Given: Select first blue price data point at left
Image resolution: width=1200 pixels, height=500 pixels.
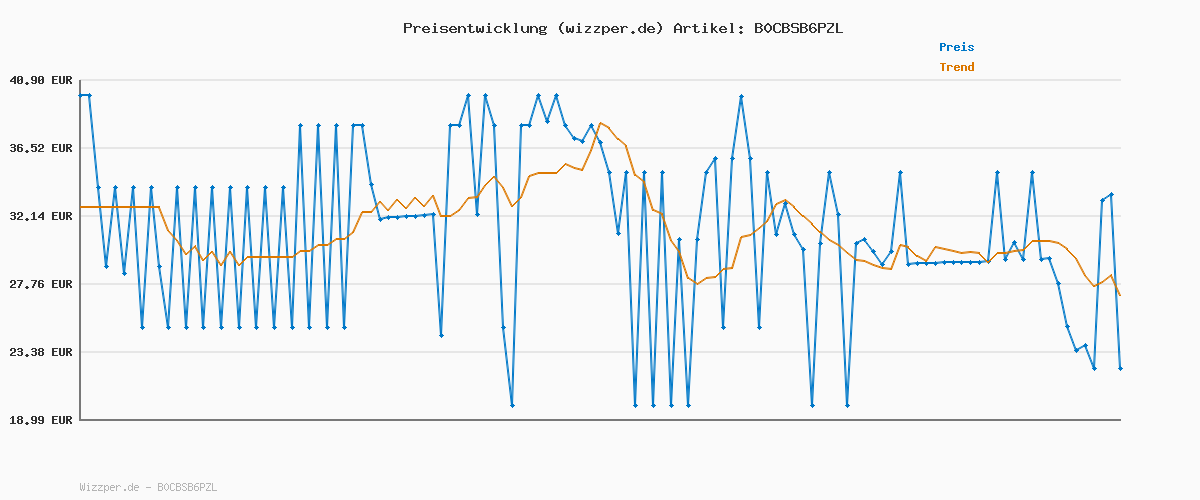Looking at the screenshot, I should click(81, 95).
